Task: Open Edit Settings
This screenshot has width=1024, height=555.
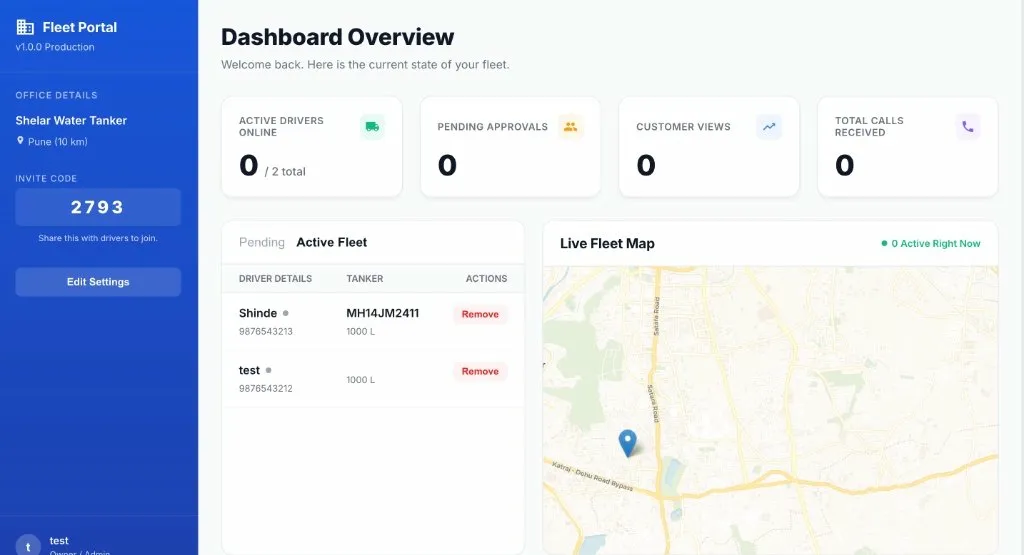Action: coord(98,282)
